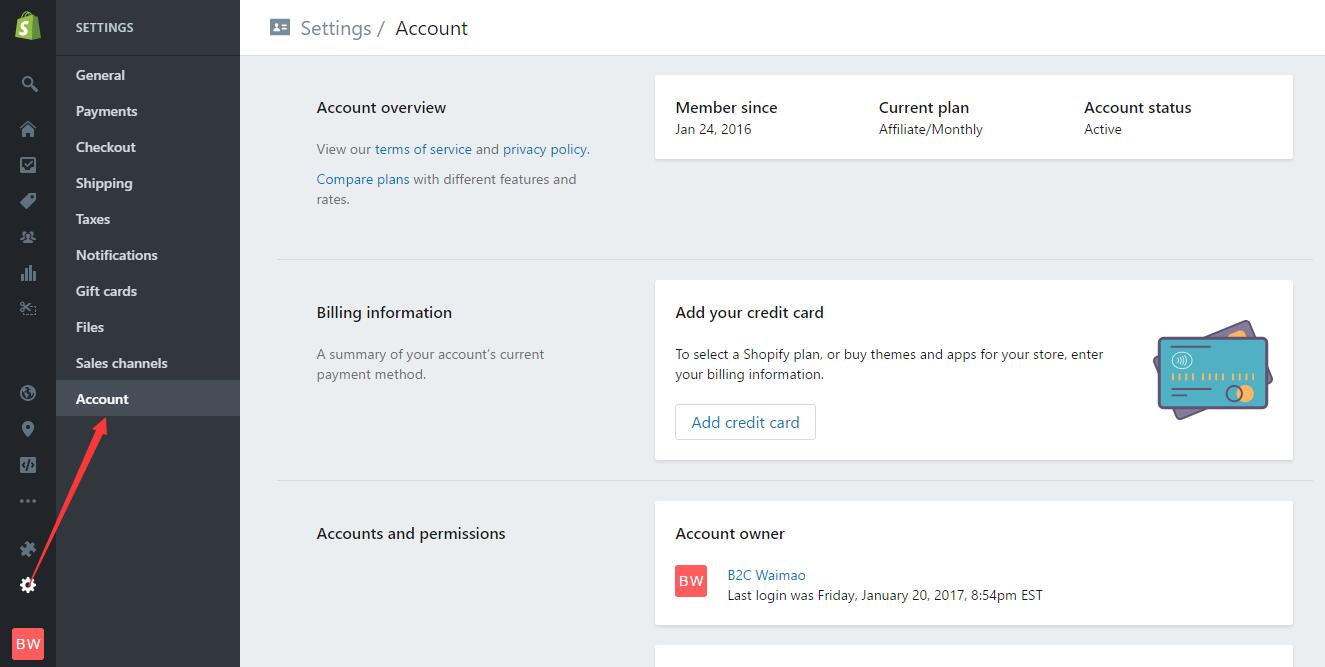Click the Affiliate/Monthly plan text
The width and height of the screenshot is (1325, 667).
931,129
